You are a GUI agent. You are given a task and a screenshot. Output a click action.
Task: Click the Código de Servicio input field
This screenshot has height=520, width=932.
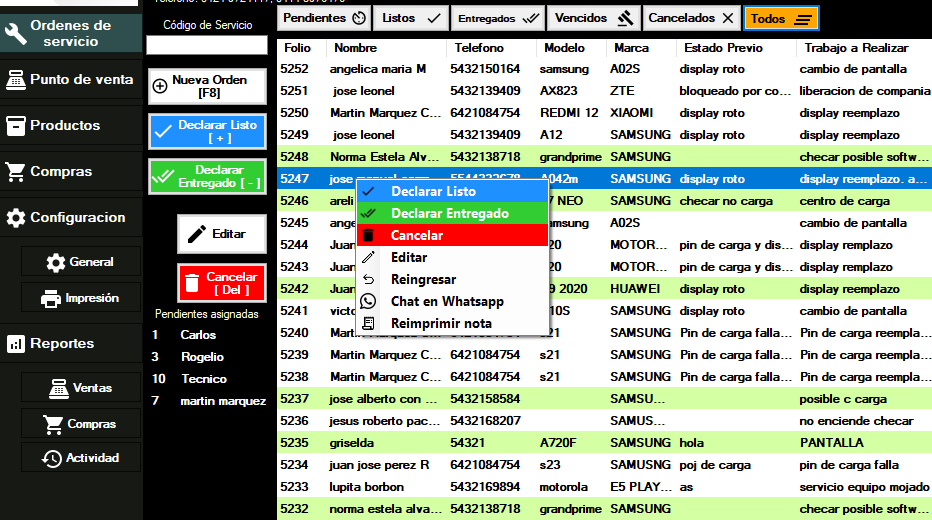207,45
